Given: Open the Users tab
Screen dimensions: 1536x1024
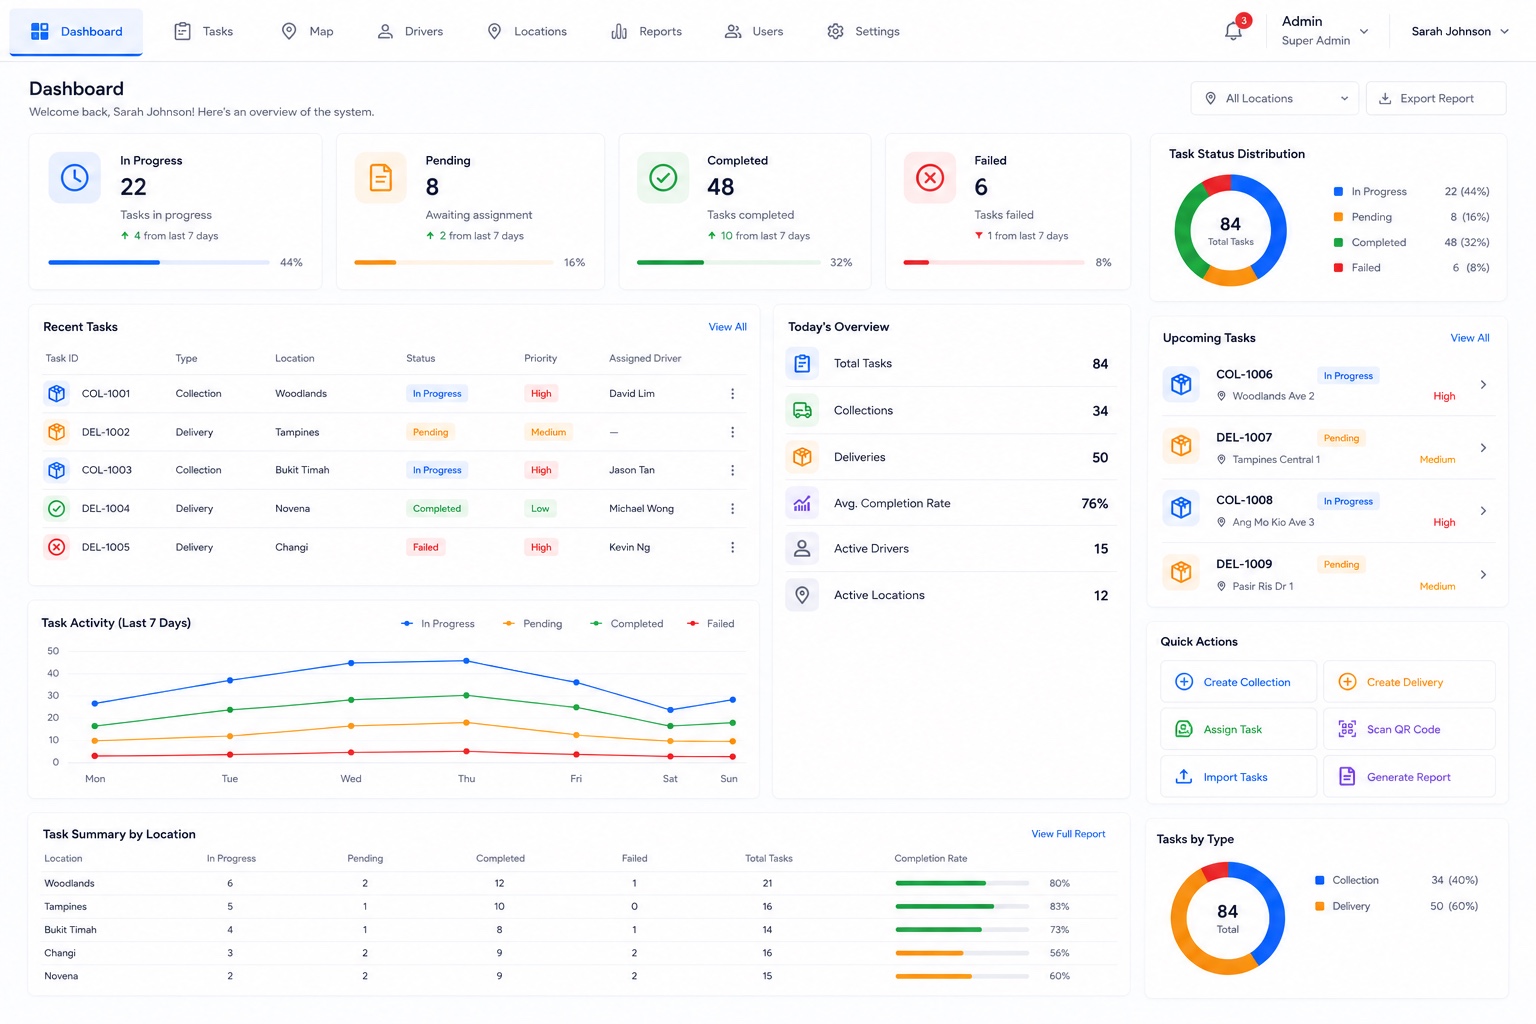Looking at the screenshot, I should [x=754, y=31].
